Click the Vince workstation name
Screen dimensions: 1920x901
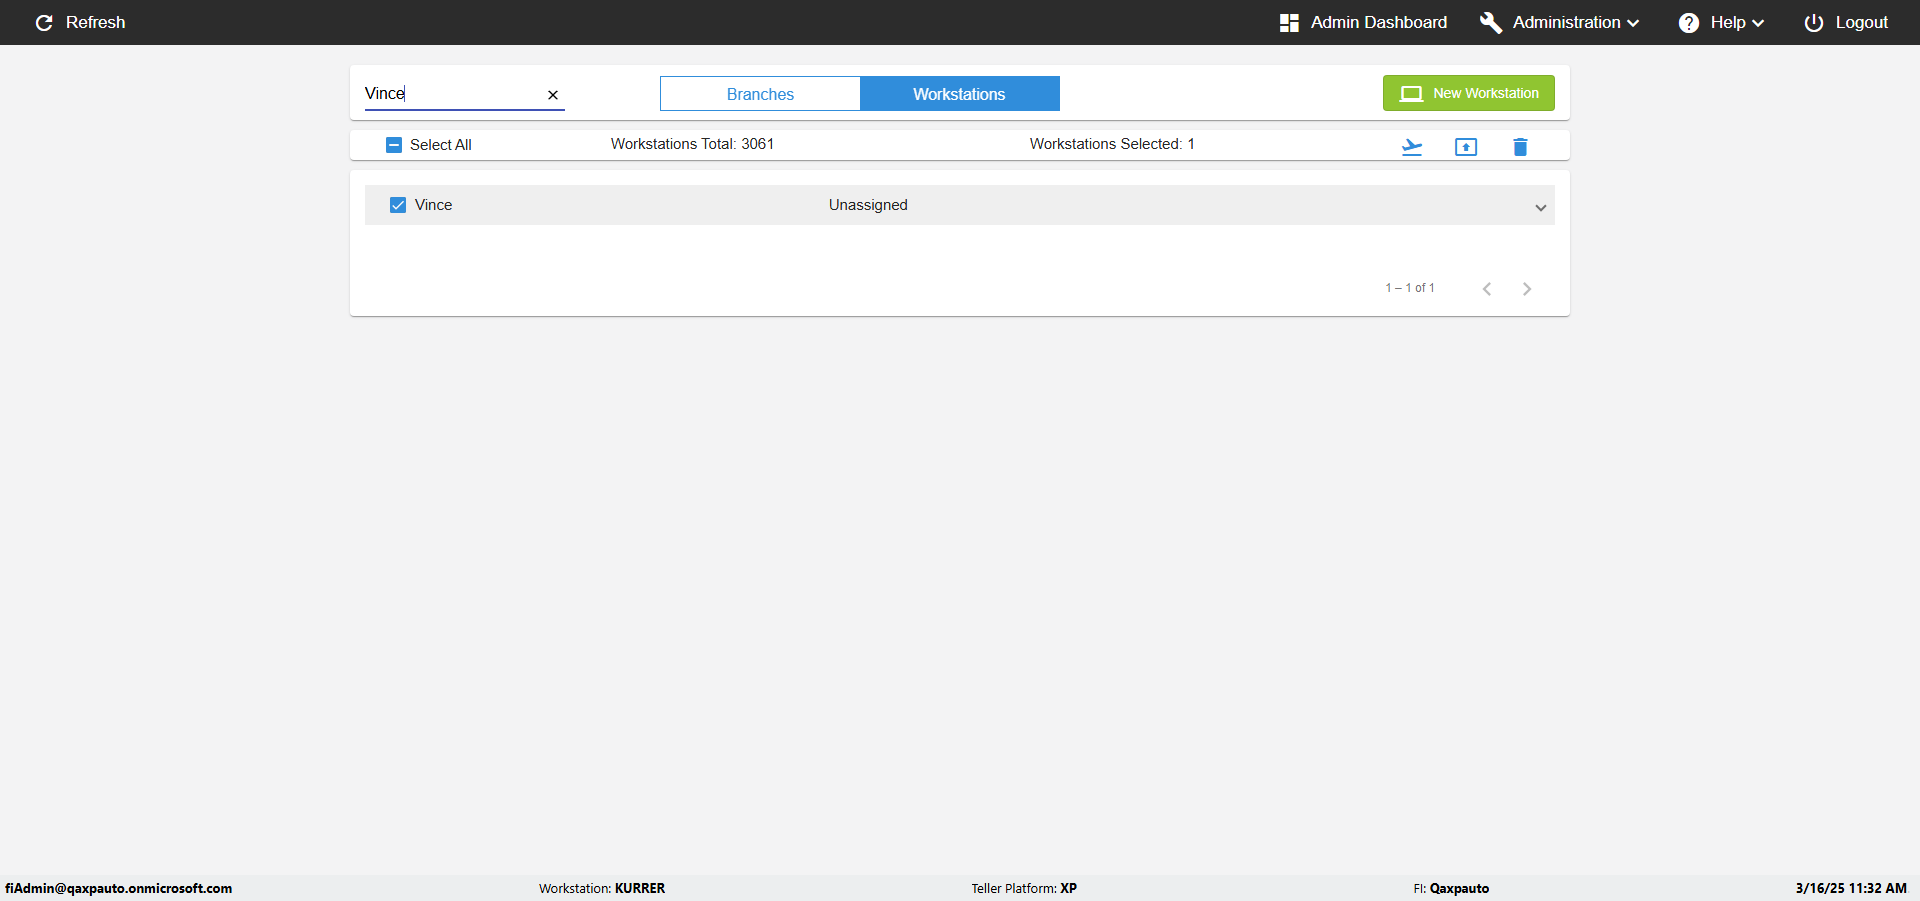tap(433, 205)
